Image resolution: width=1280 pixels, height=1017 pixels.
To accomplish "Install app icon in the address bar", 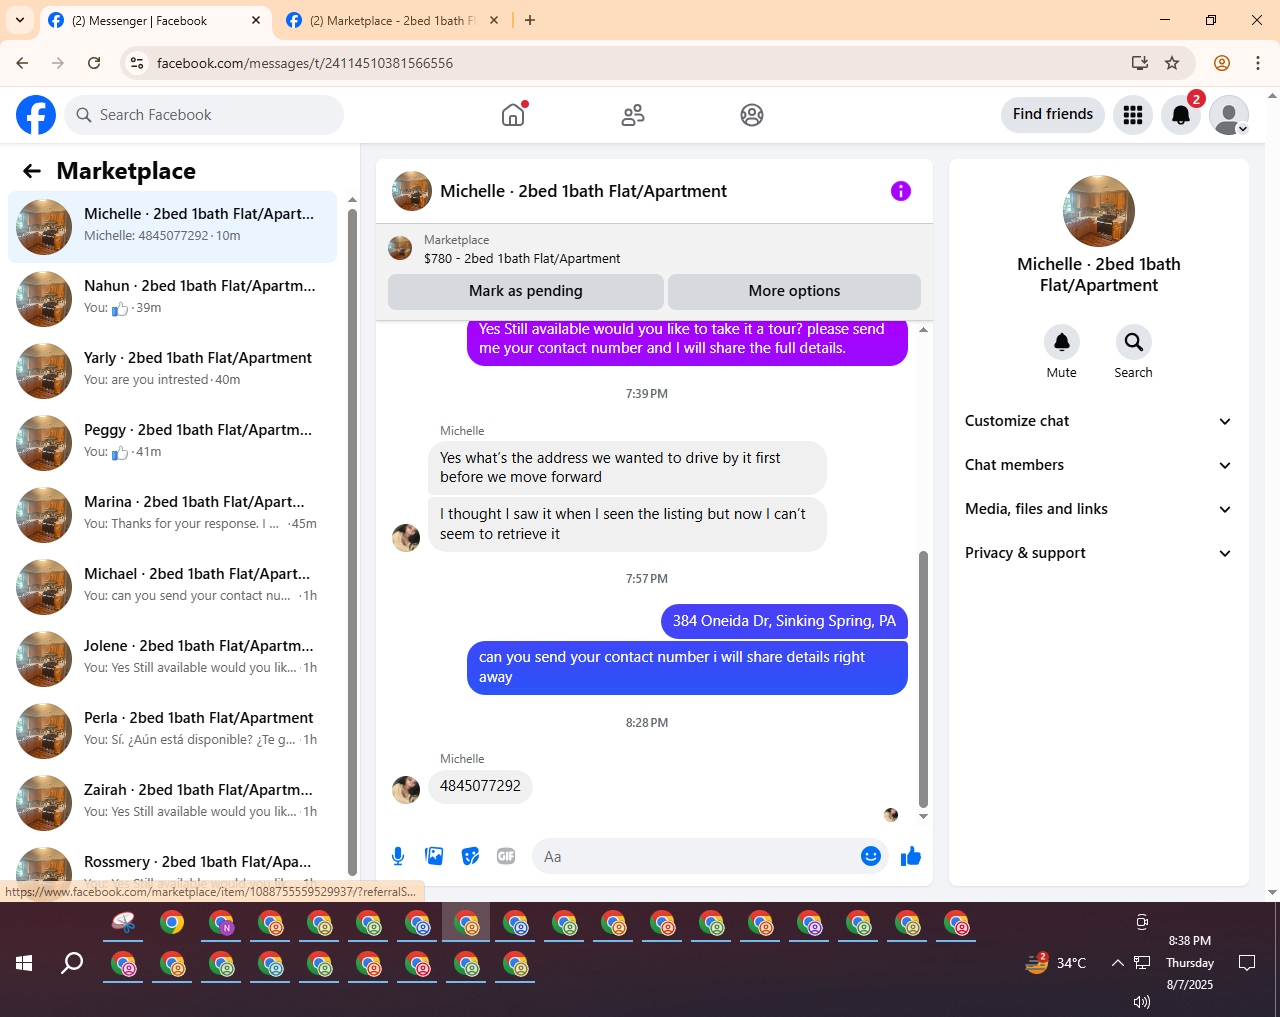I will click(x=1139, y=63).
